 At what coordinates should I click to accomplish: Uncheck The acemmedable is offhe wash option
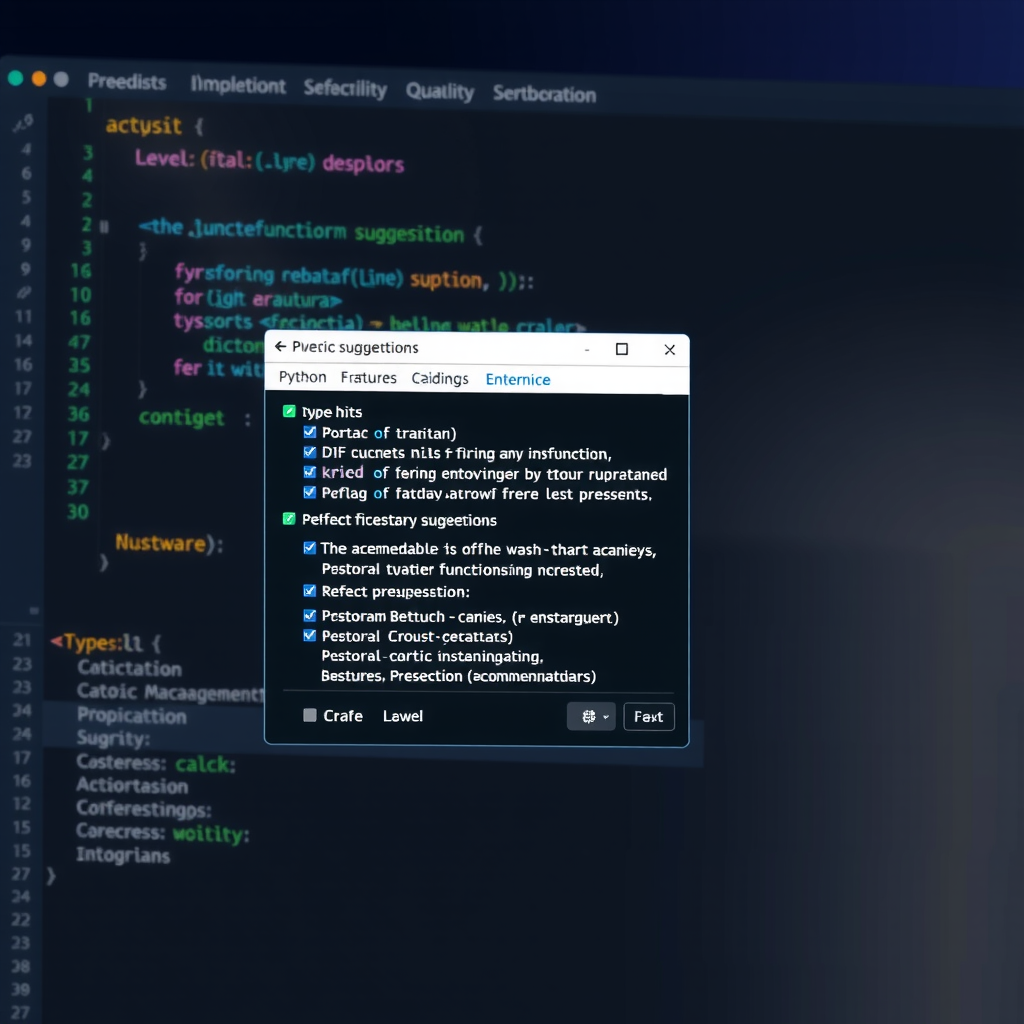[x=309, y=548]
